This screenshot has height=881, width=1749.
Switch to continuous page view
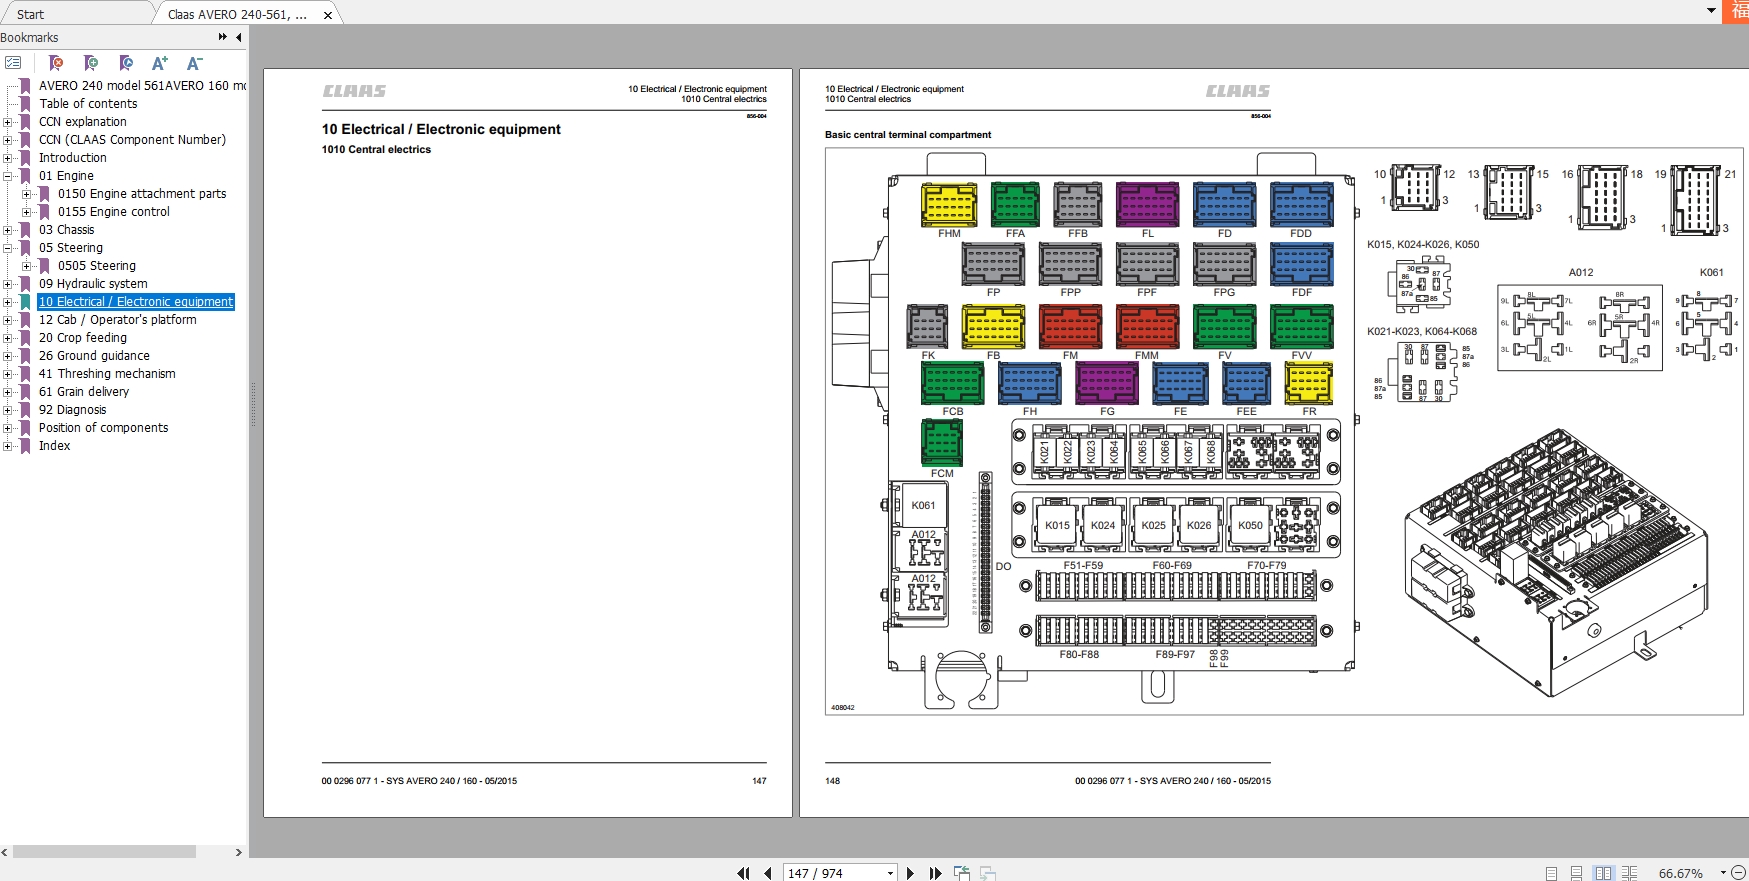1576,873
